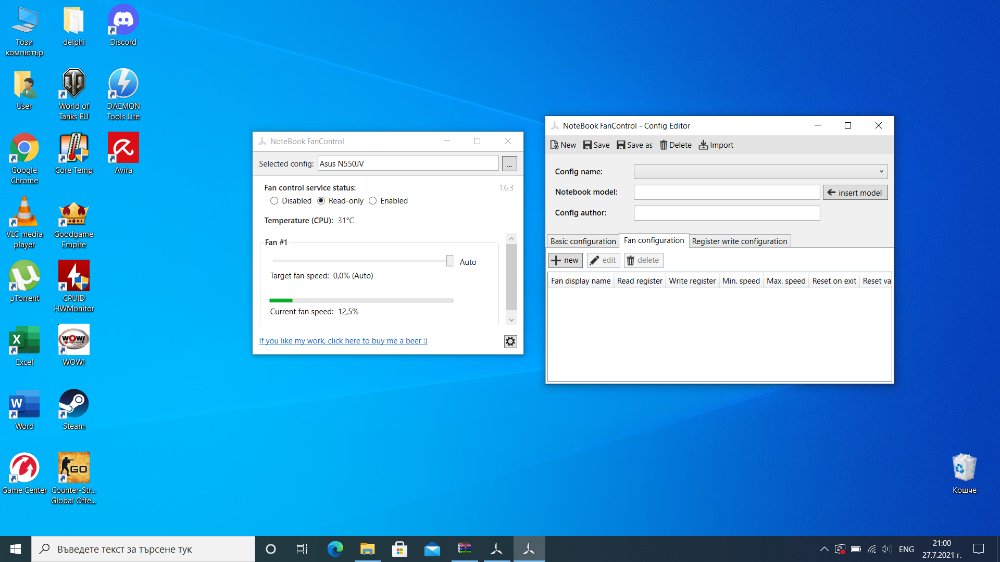
Task: Open CPUID HWMonitor shortcut
Action: click(x=73, y=286)
